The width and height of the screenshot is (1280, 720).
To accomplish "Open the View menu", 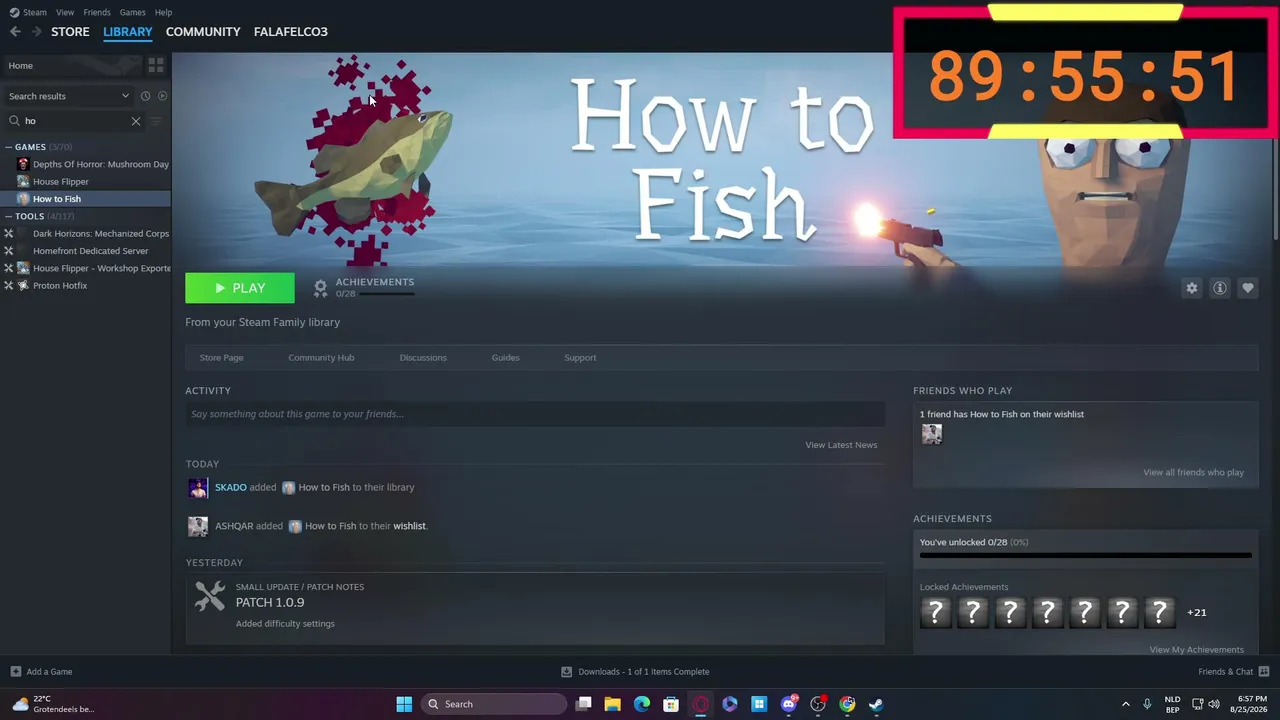I will tap(65, 12).
